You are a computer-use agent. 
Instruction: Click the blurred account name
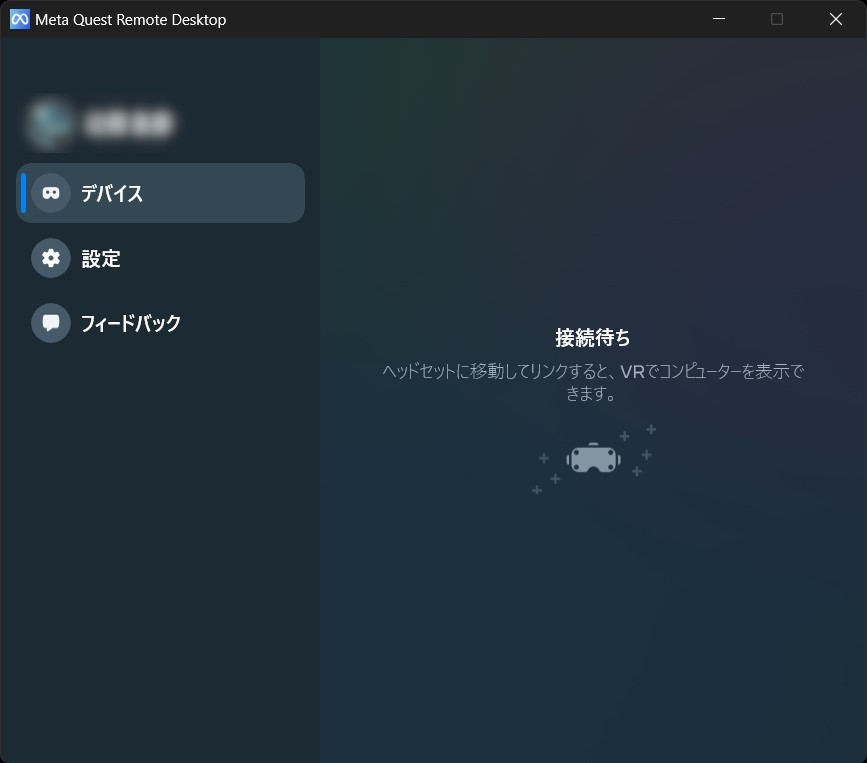pyautogui.click(x=130, y=122)
